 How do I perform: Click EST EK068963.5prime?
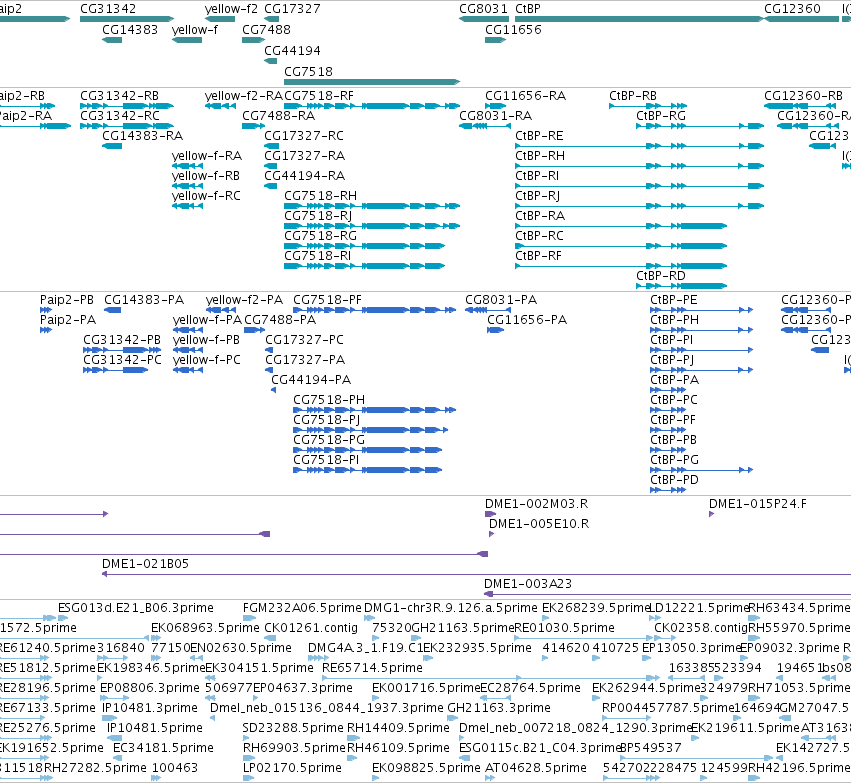[x=205, y=628]
